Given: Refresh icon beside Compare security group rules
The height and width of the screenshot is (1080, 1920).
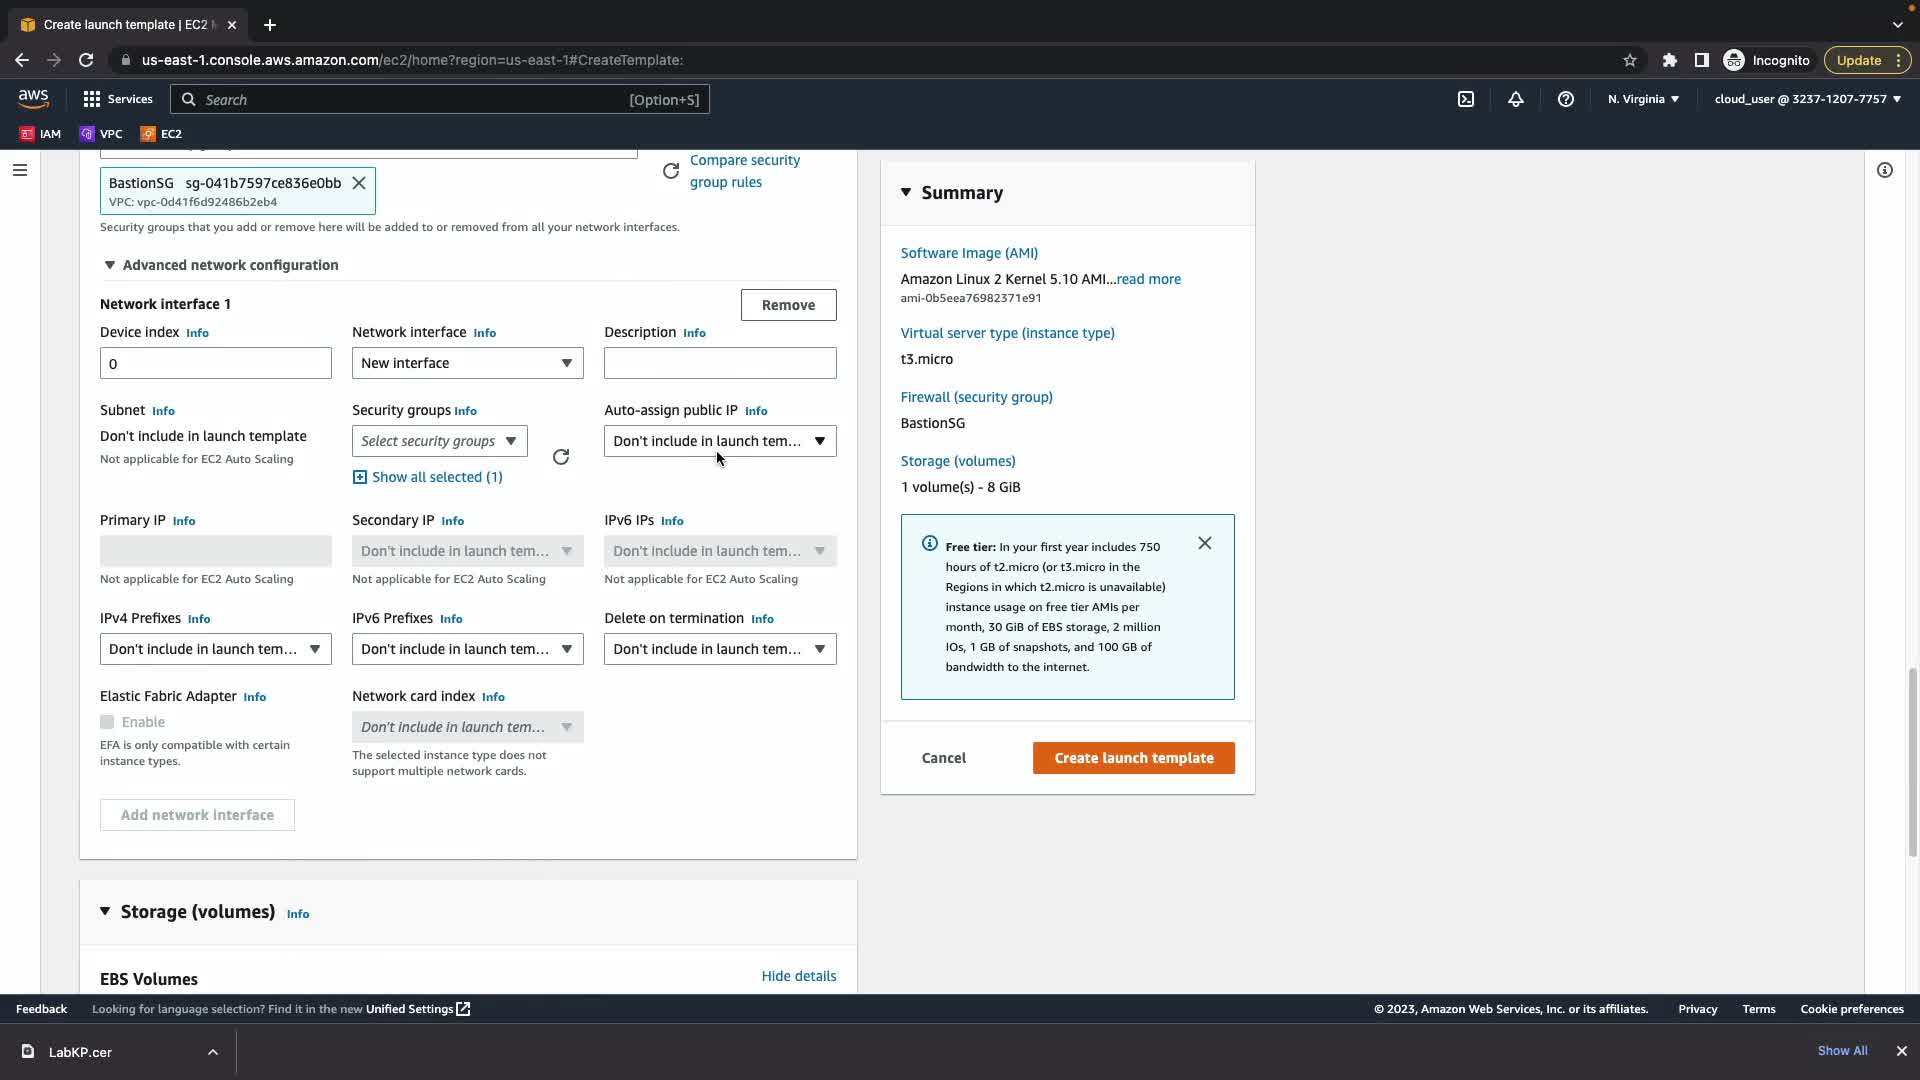Looking at the screenshot, I should click(x=671, y=171).
